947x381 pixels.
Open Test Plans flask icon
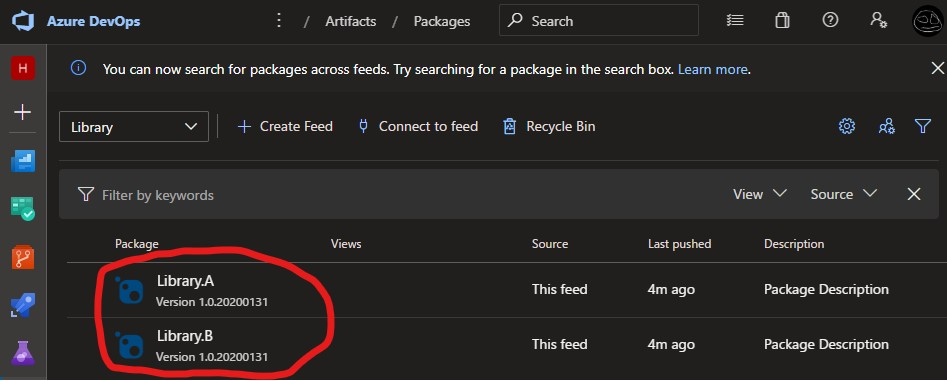coord(23,353)
